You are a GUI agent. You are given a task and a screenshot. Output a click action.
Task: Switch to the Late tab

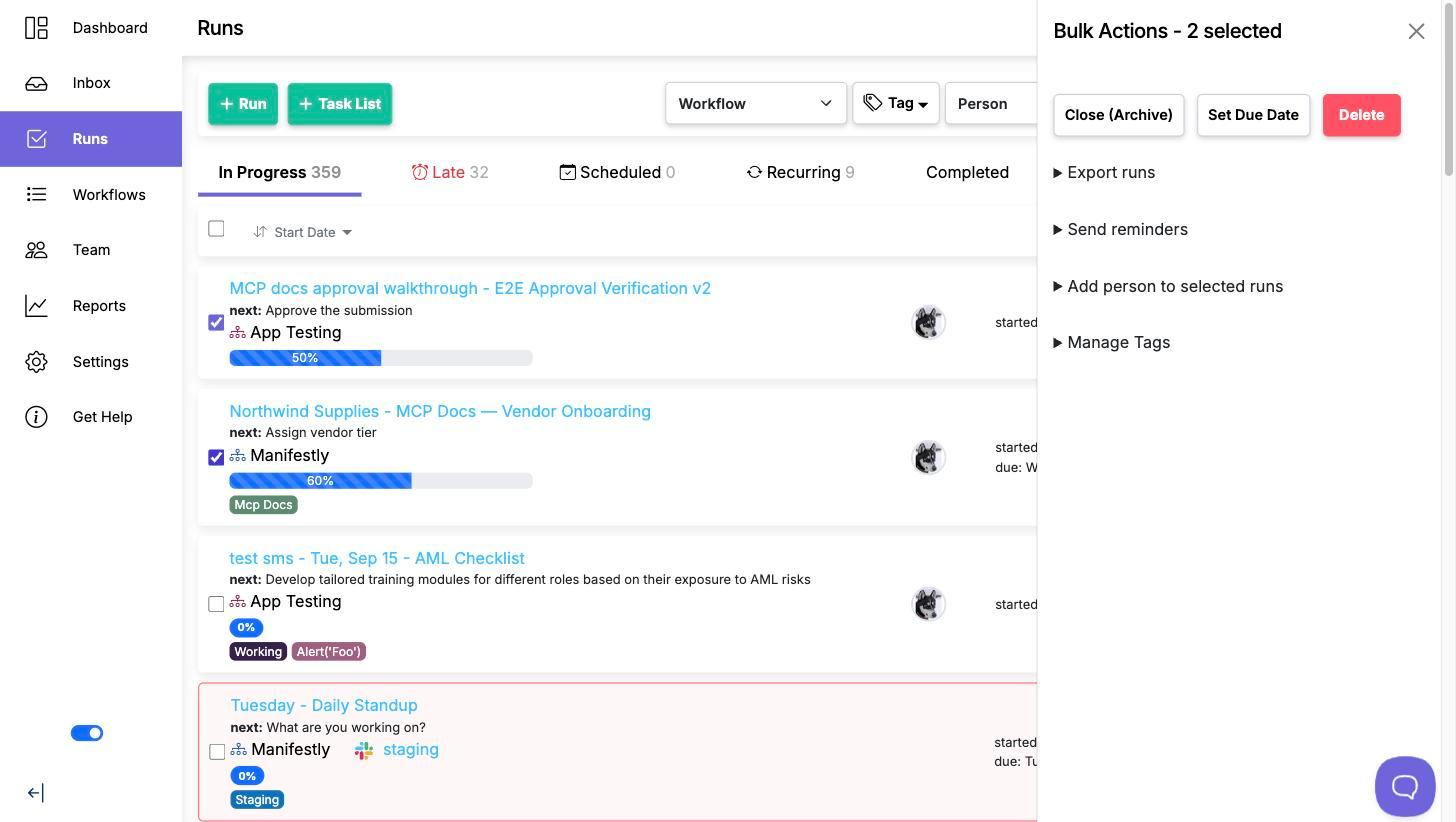coord(450,173)
